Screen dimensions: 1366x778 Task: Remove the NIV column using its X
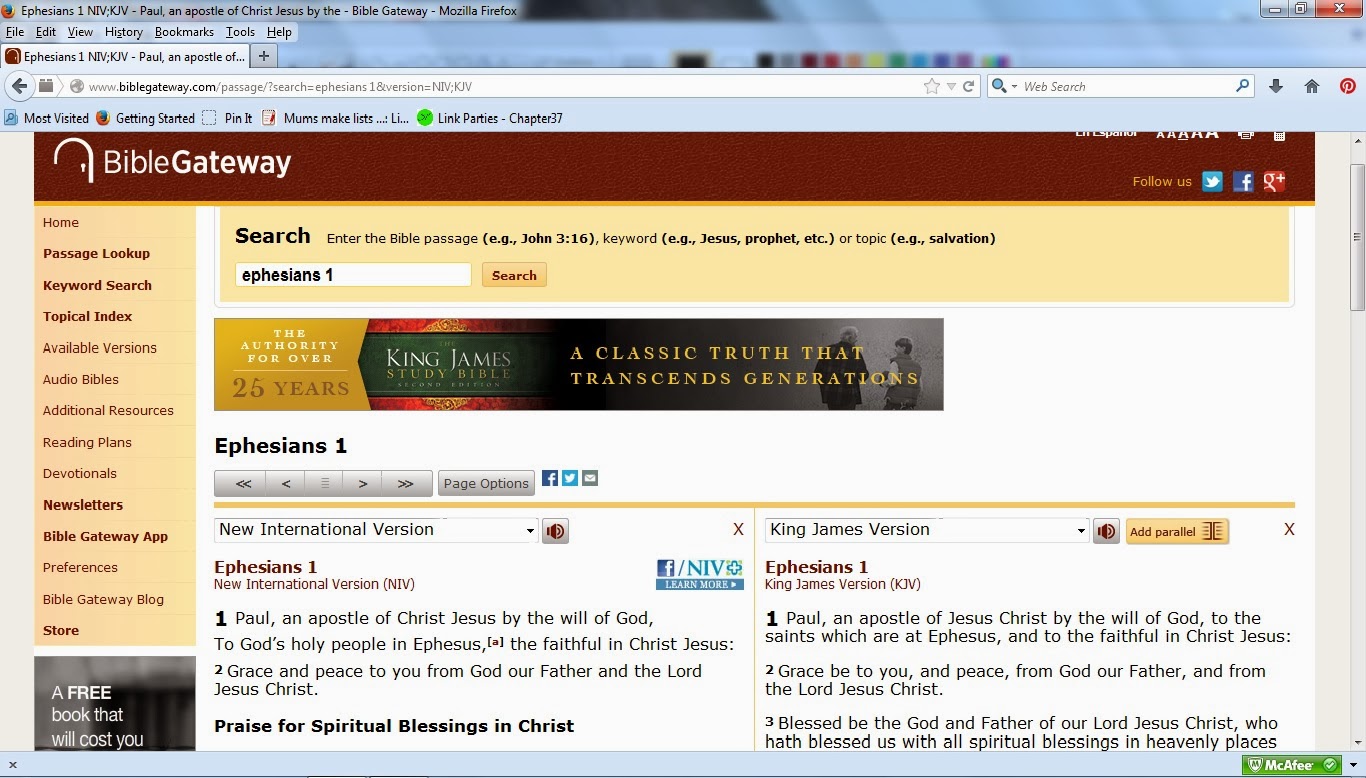point(738,529)
